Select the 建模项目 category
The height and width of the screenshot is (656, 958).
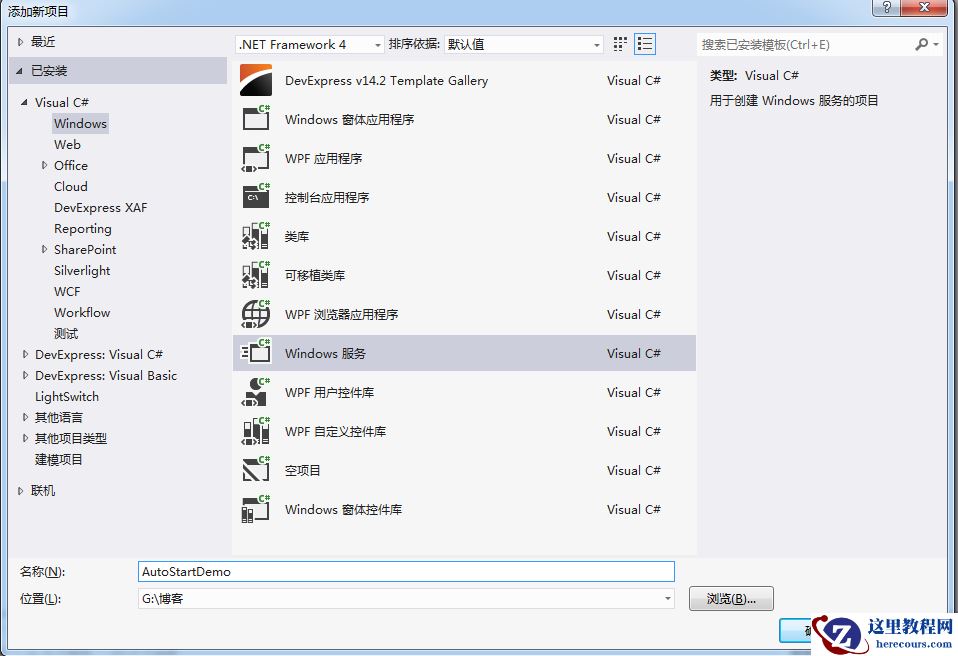59,459
